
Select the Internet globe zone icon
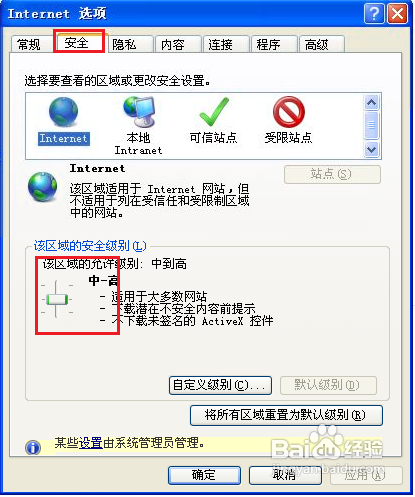click(63, 112)
